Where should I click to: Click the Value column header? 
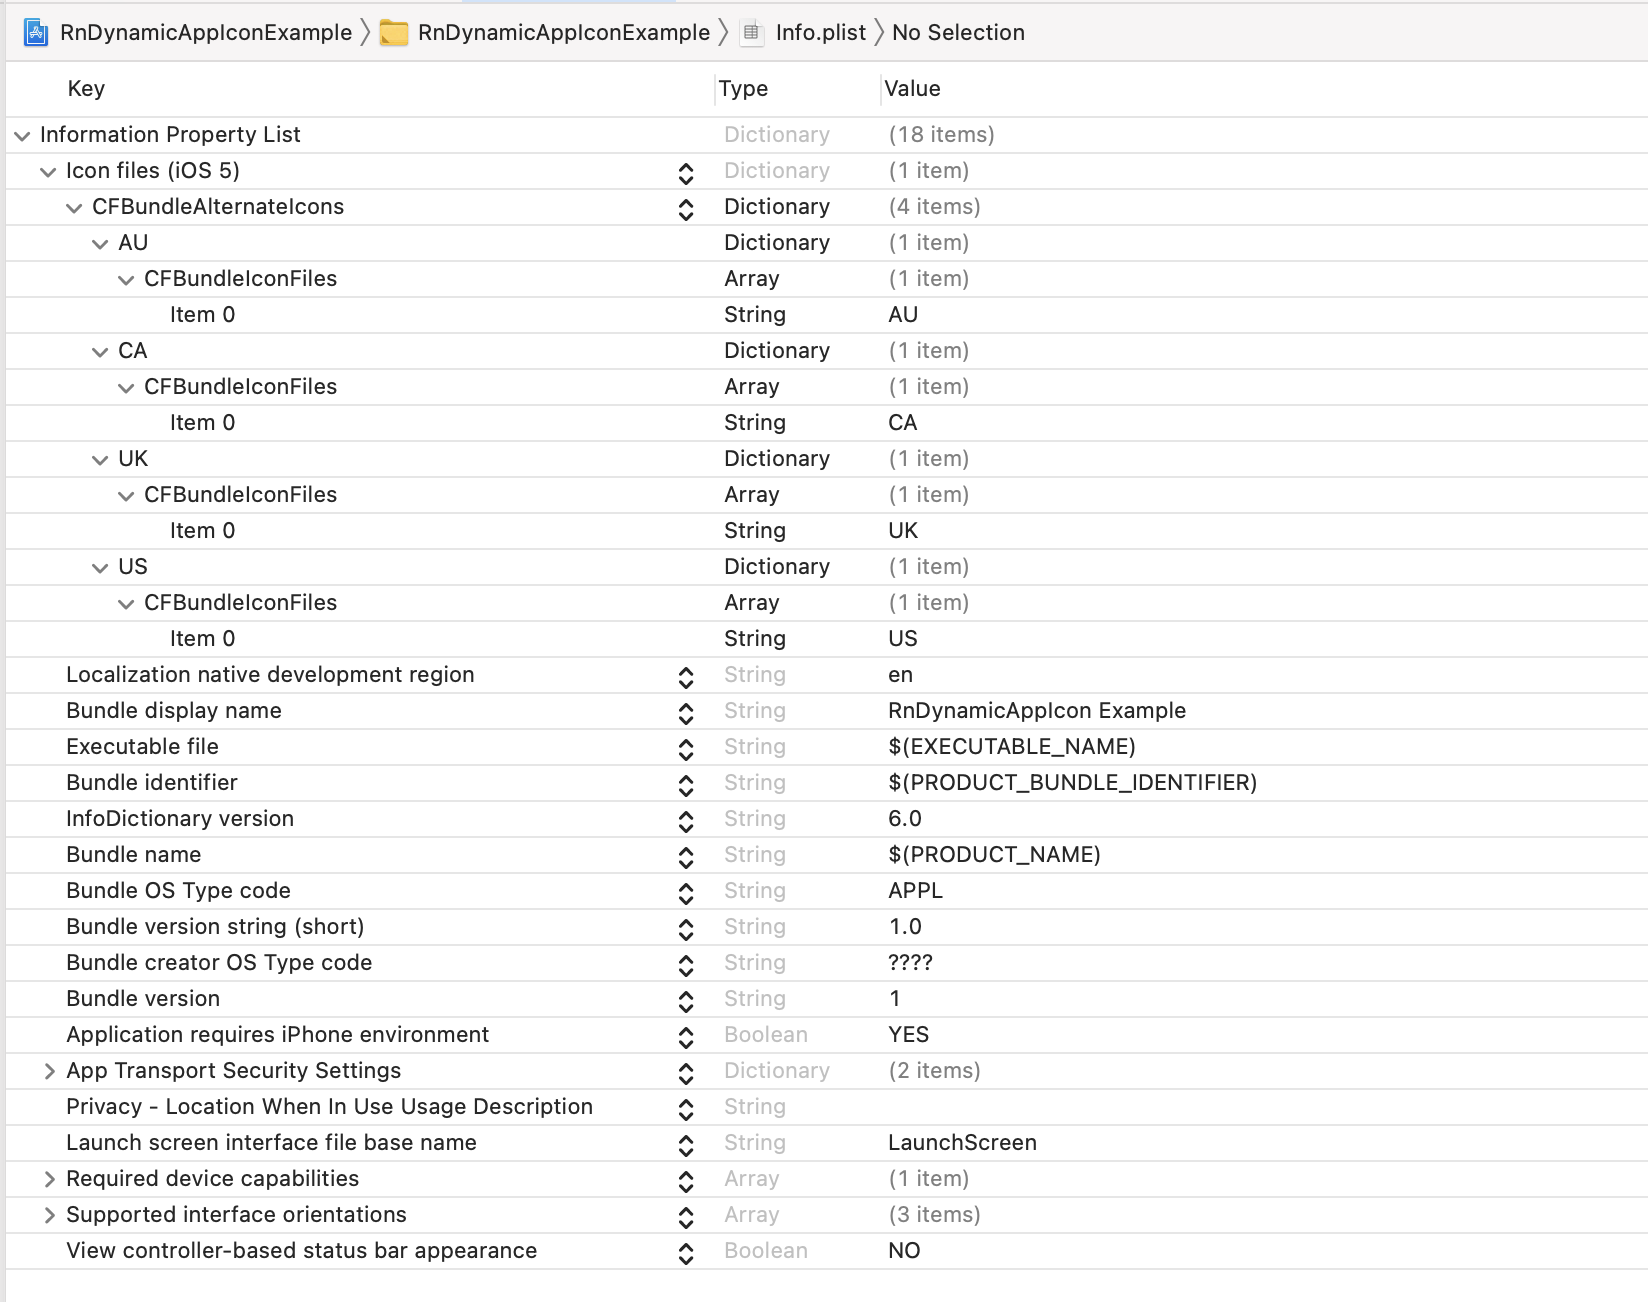[x=912, y=89]
